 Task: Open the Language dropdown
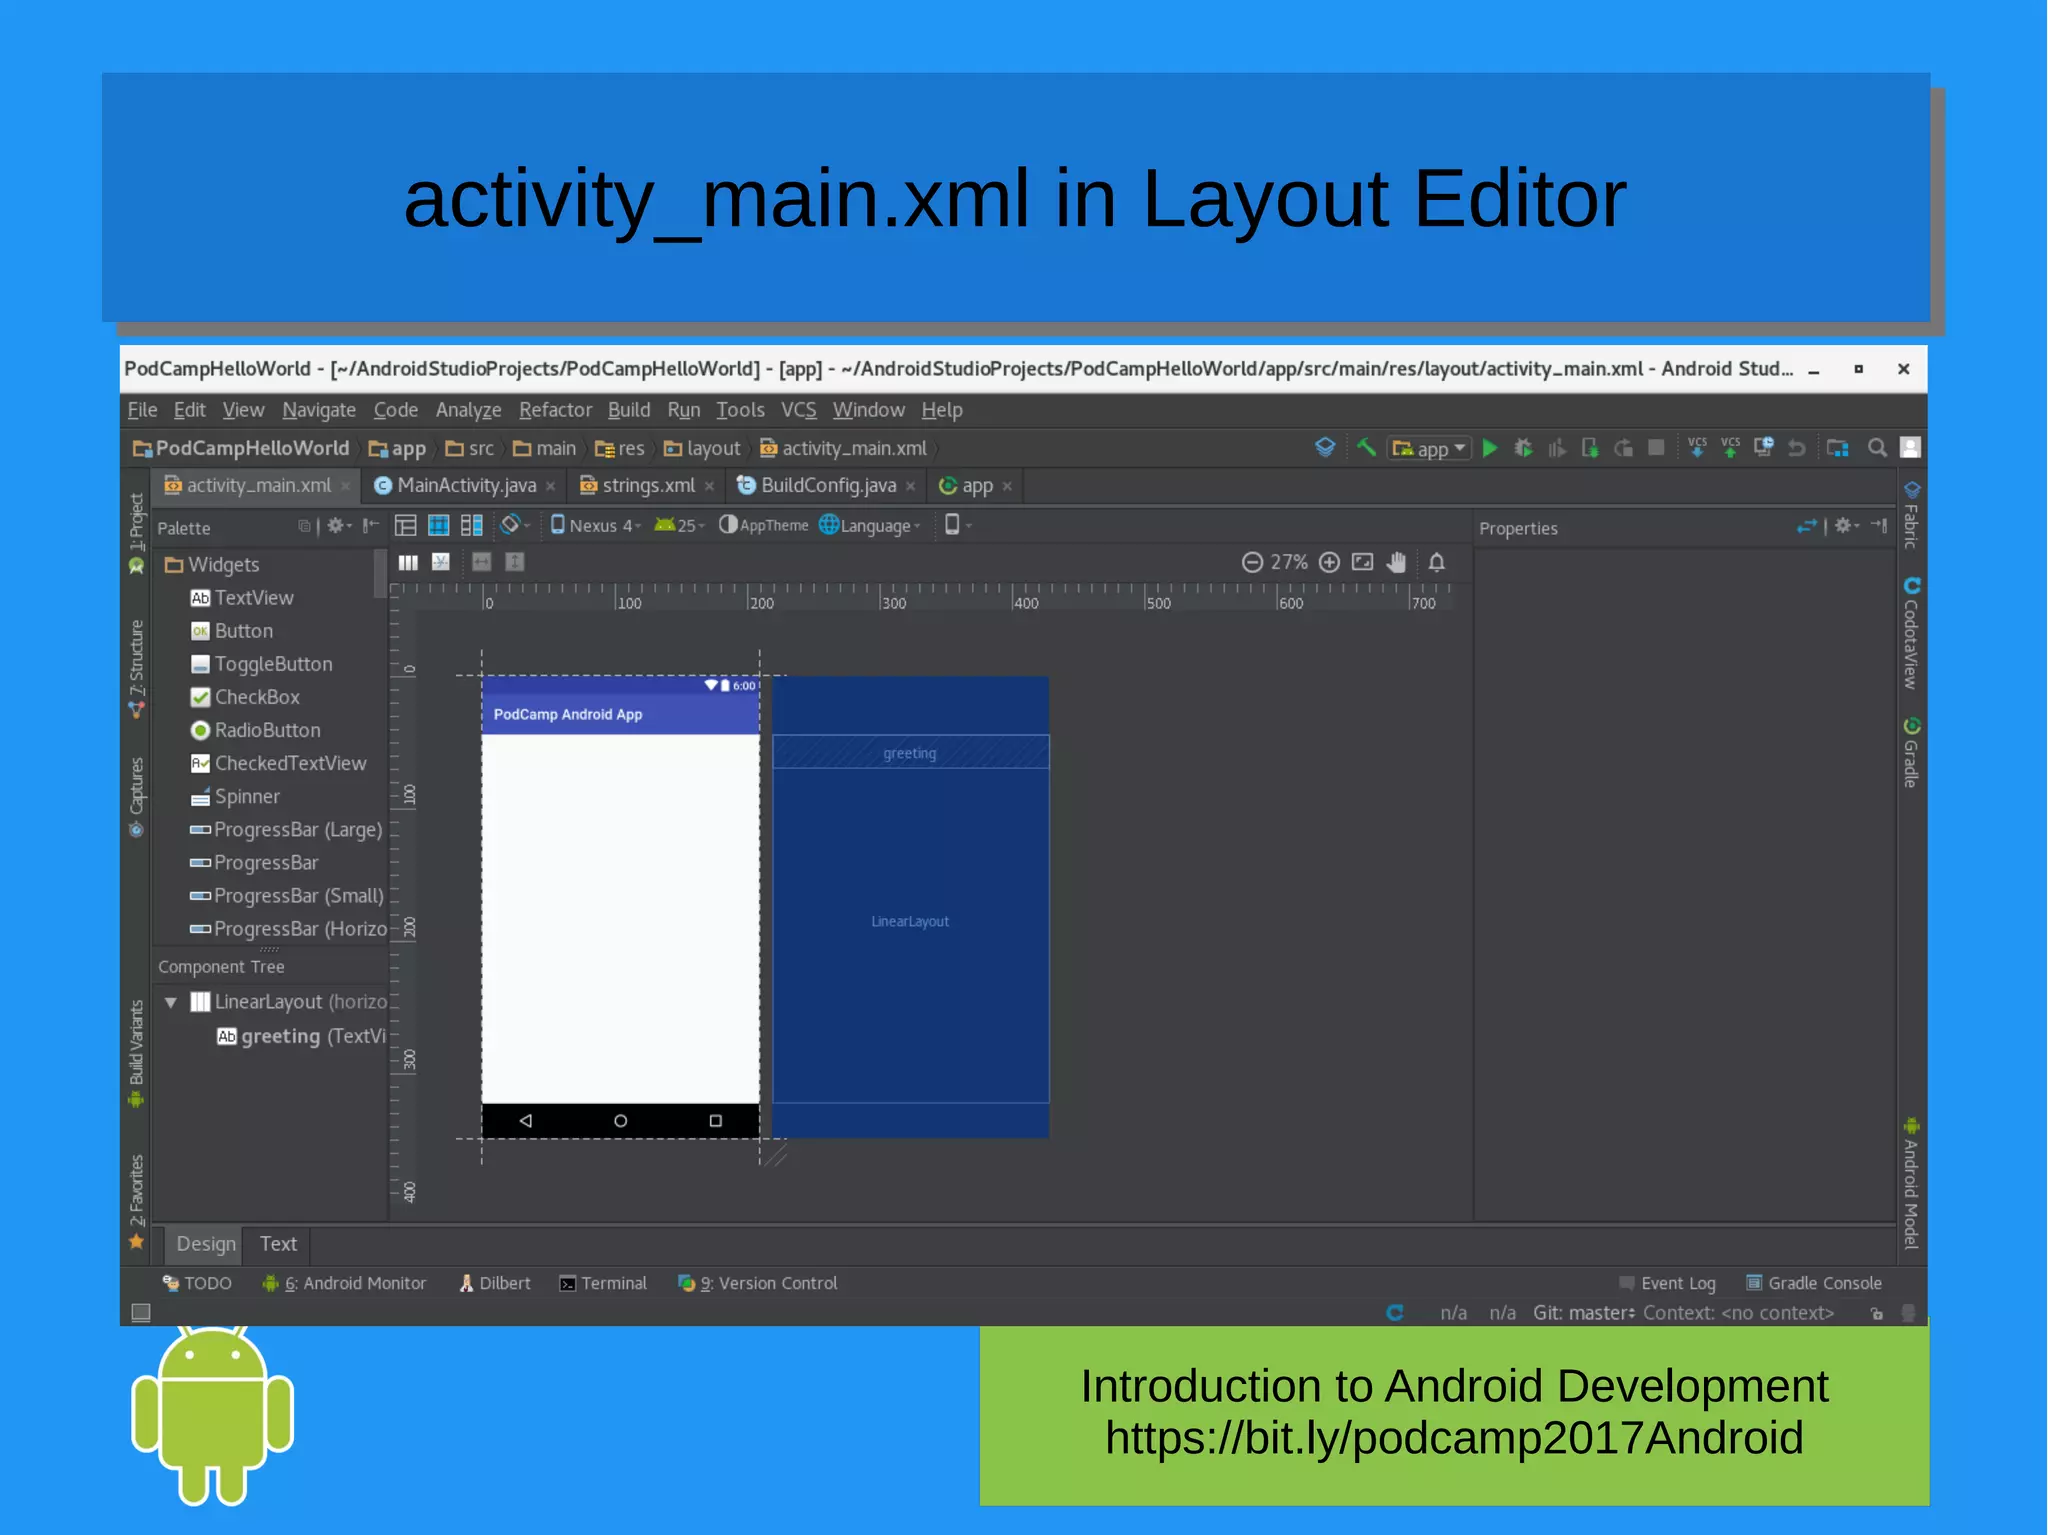tap(869, 525)
